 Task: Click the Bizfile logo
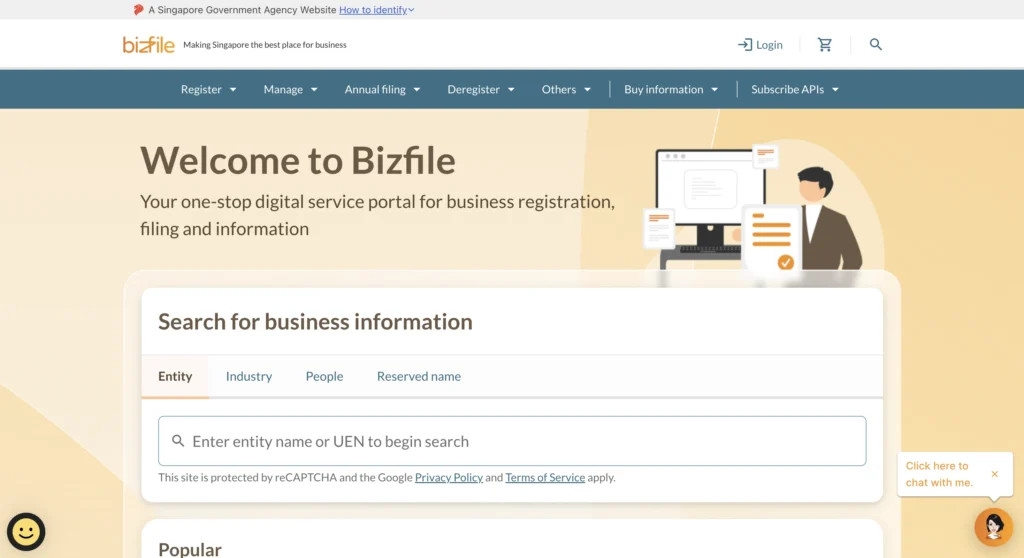pos(149,44)
